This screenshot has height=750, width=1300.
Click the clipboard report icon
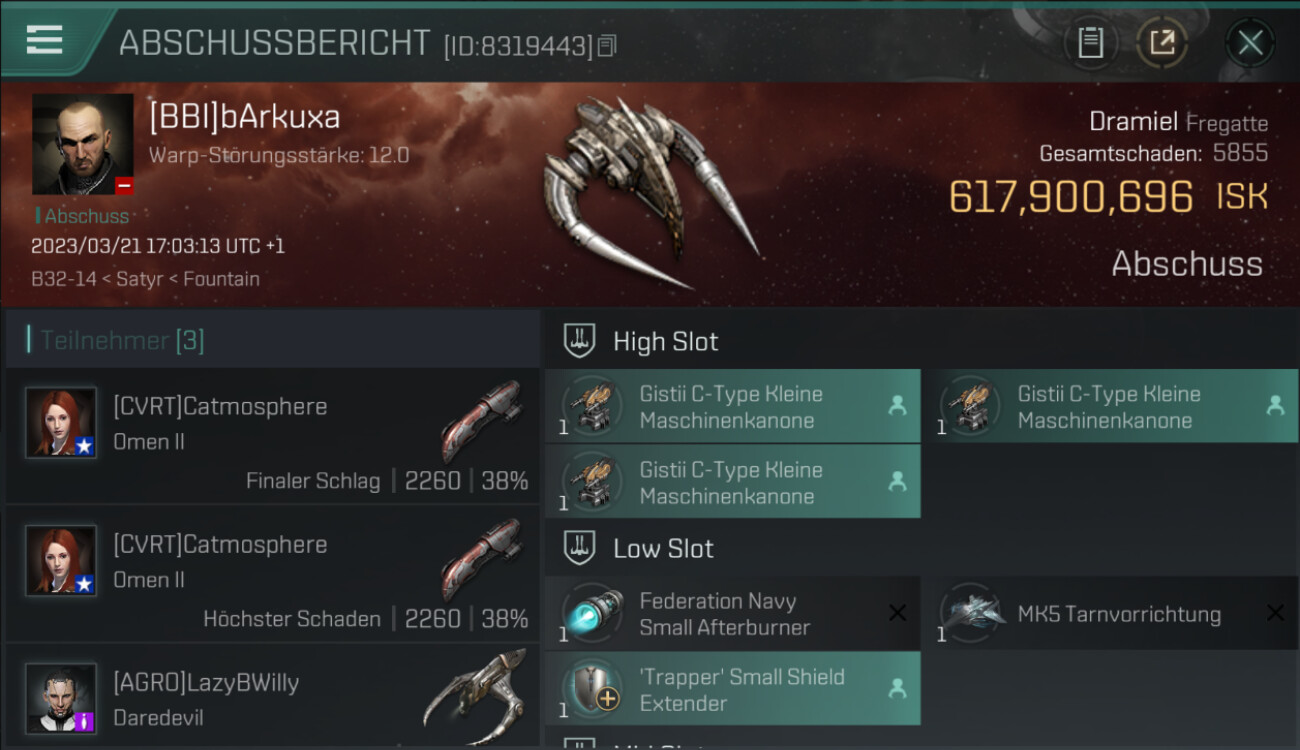point(1090,42)
